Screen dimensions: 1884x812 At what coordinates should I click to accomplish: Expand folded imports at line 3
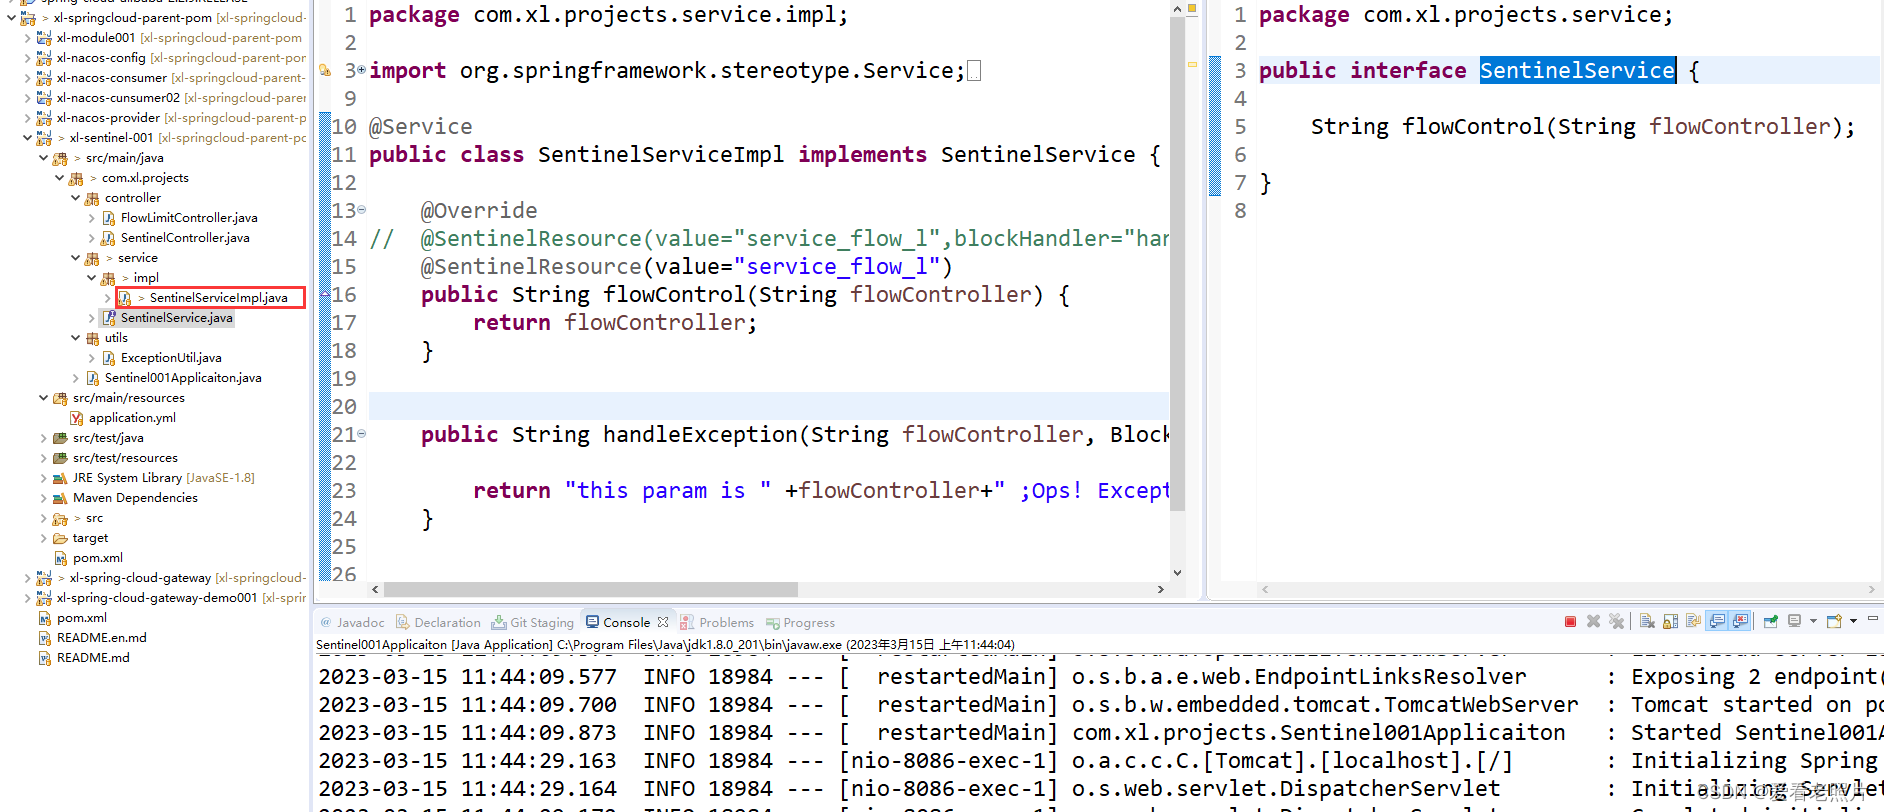[x=361, y=70]
